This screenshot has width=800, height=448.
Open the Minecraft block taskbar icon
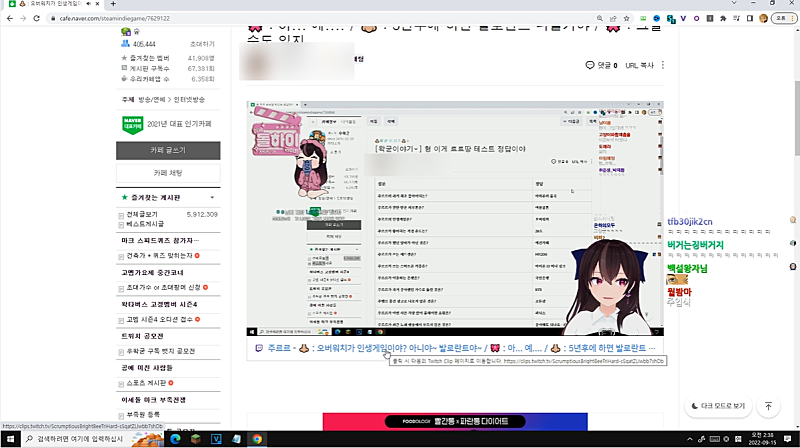195,439
